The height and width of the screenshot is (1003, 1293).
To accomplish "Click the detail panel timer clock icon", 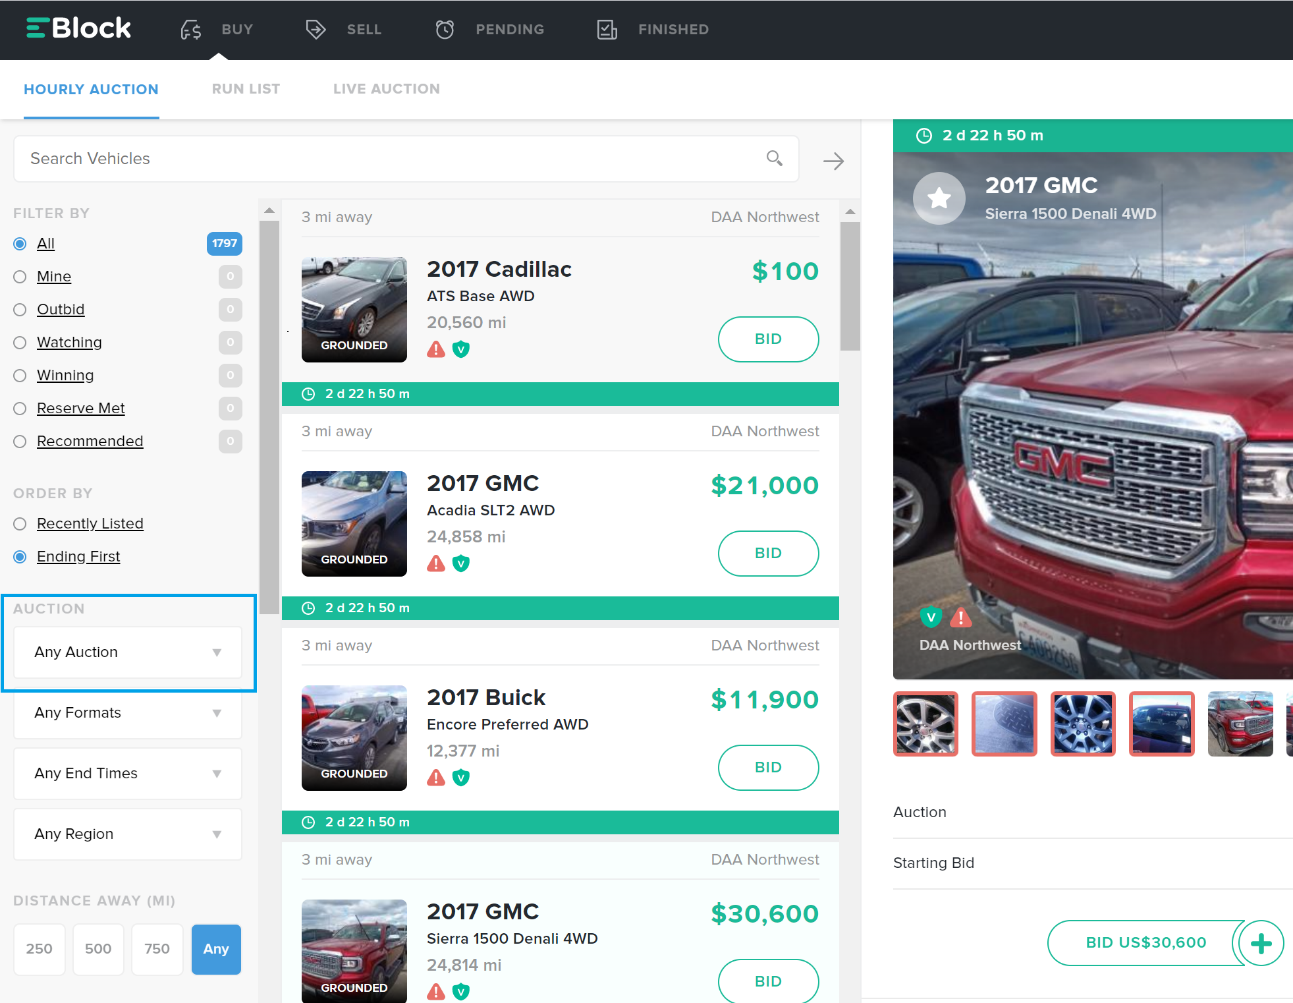I will [924, 136].
